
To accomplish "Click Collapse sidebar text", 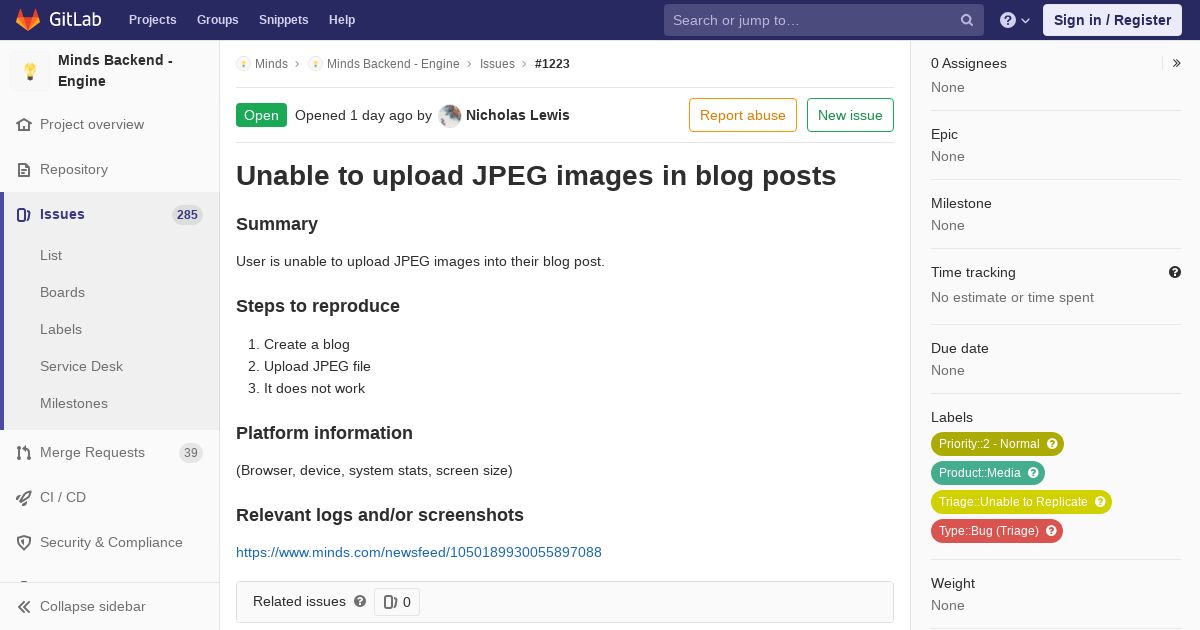I will tap(93, 607).
